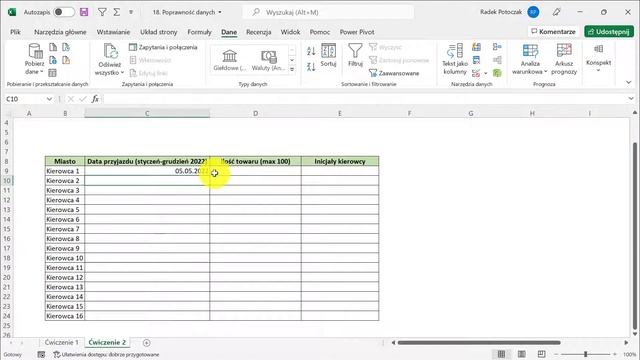Click into the formula bar field
Viewport: 640px width, 360px height.
pos(364,99)
